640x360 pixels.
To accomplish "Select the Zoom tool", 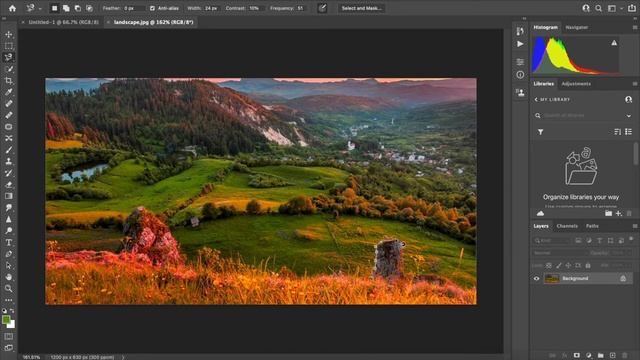I will click(x=9, y=289).
